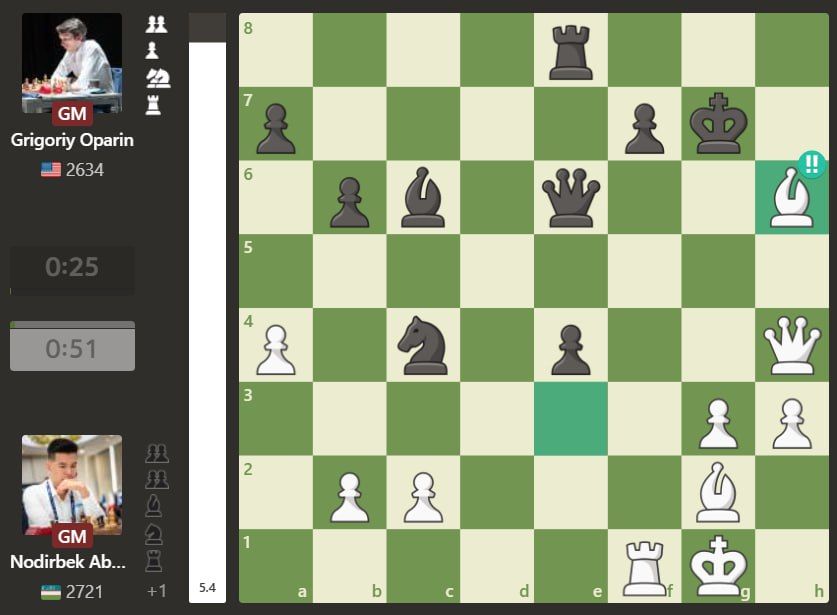Select the white pawn on c2
Screen dimensions: 837x615
tap(423, 498)
